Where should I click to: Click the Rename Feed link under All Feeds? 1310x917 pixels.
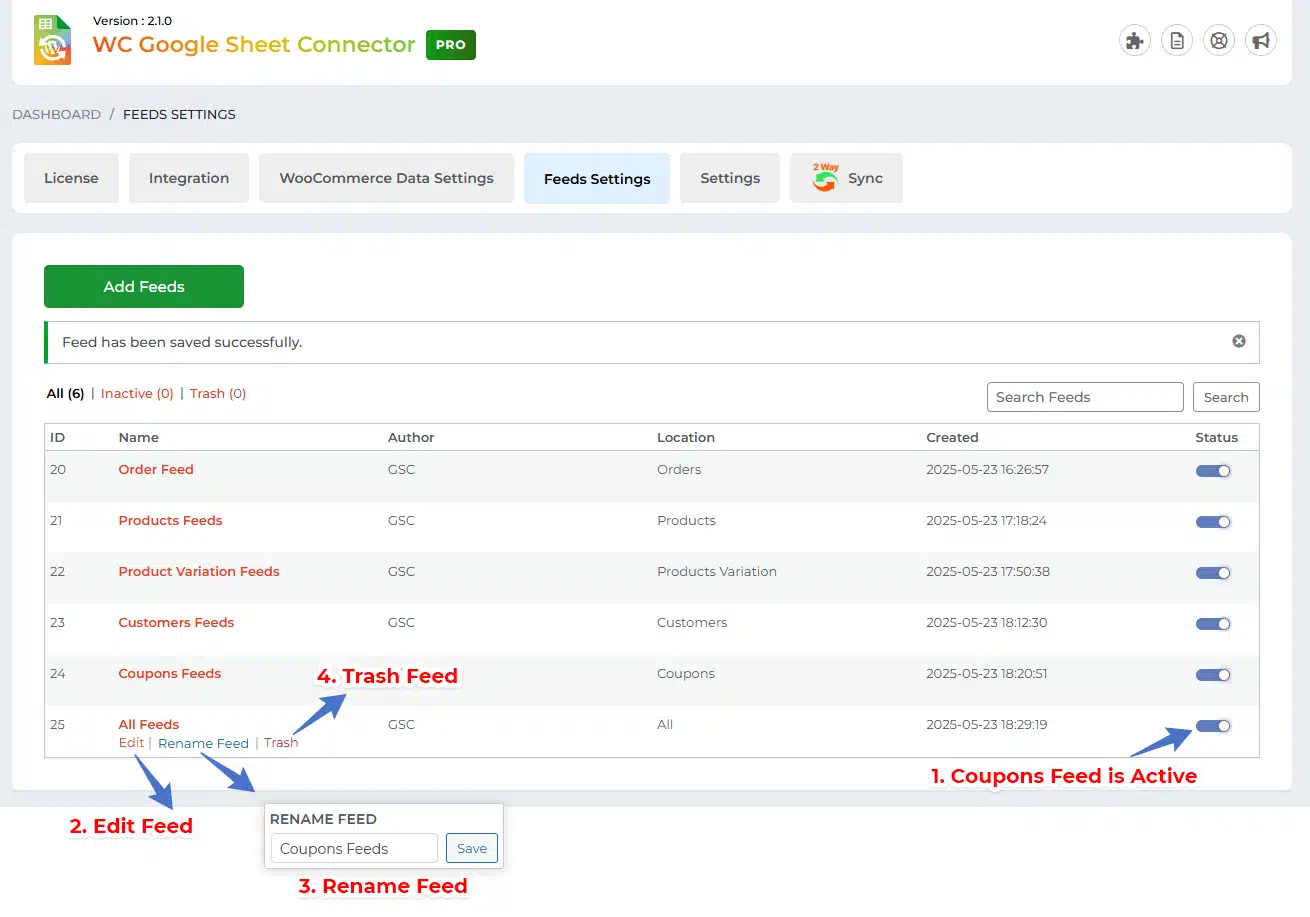coord(203,743)
